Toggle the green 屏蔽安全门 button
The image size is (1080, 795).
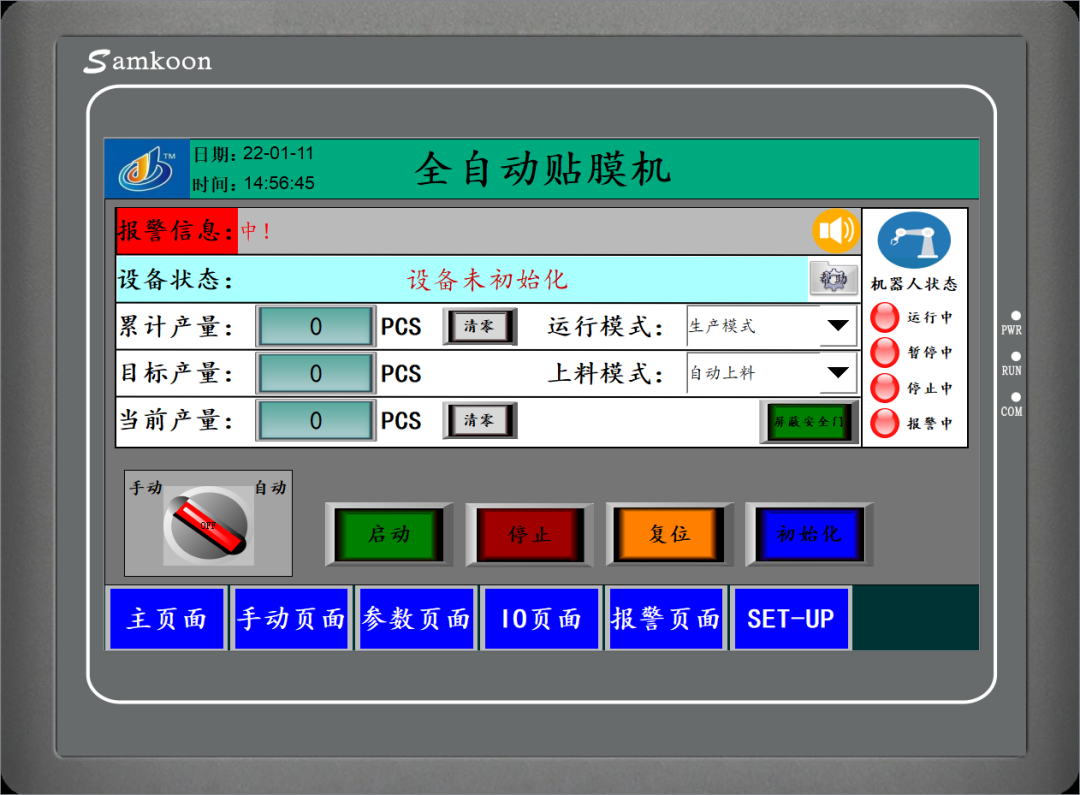809,422
